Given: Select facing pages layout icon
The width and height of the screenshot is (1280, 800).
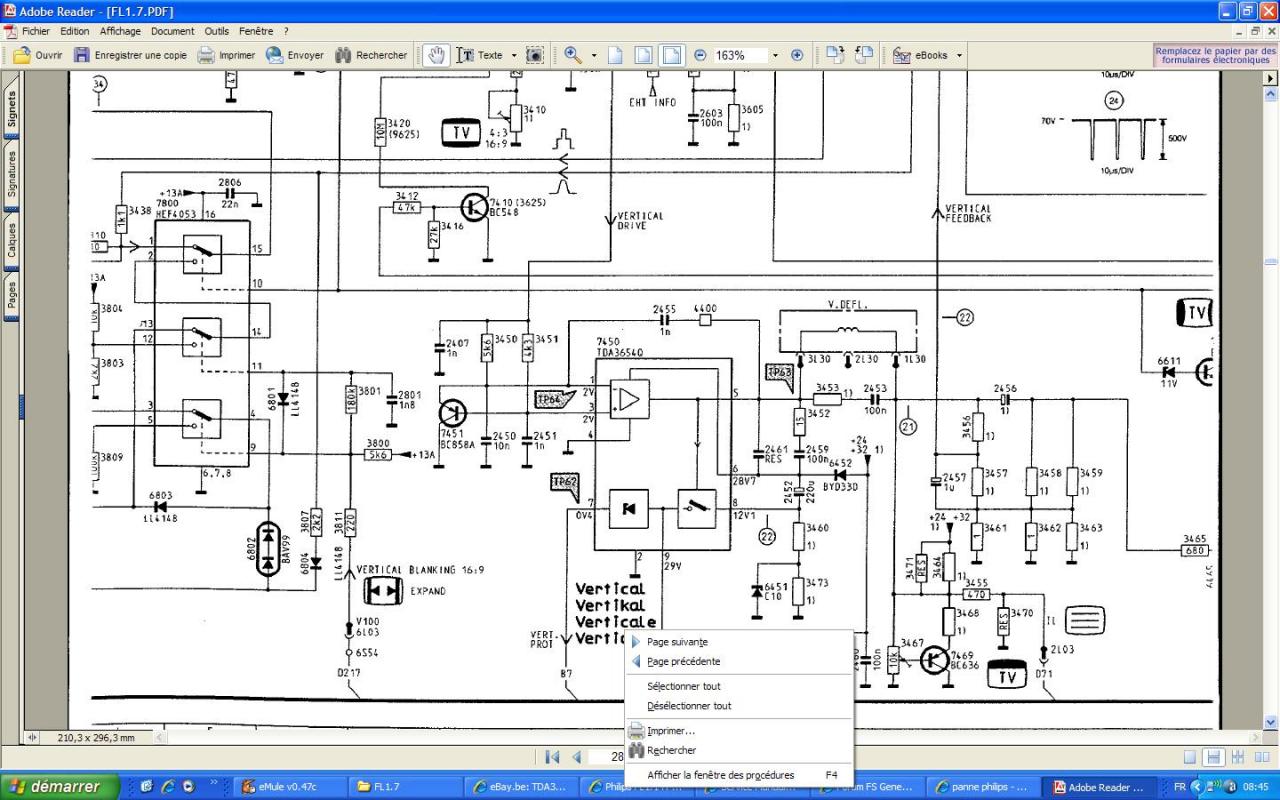Looking at the screenshot, I should (x=1260, y=757).
